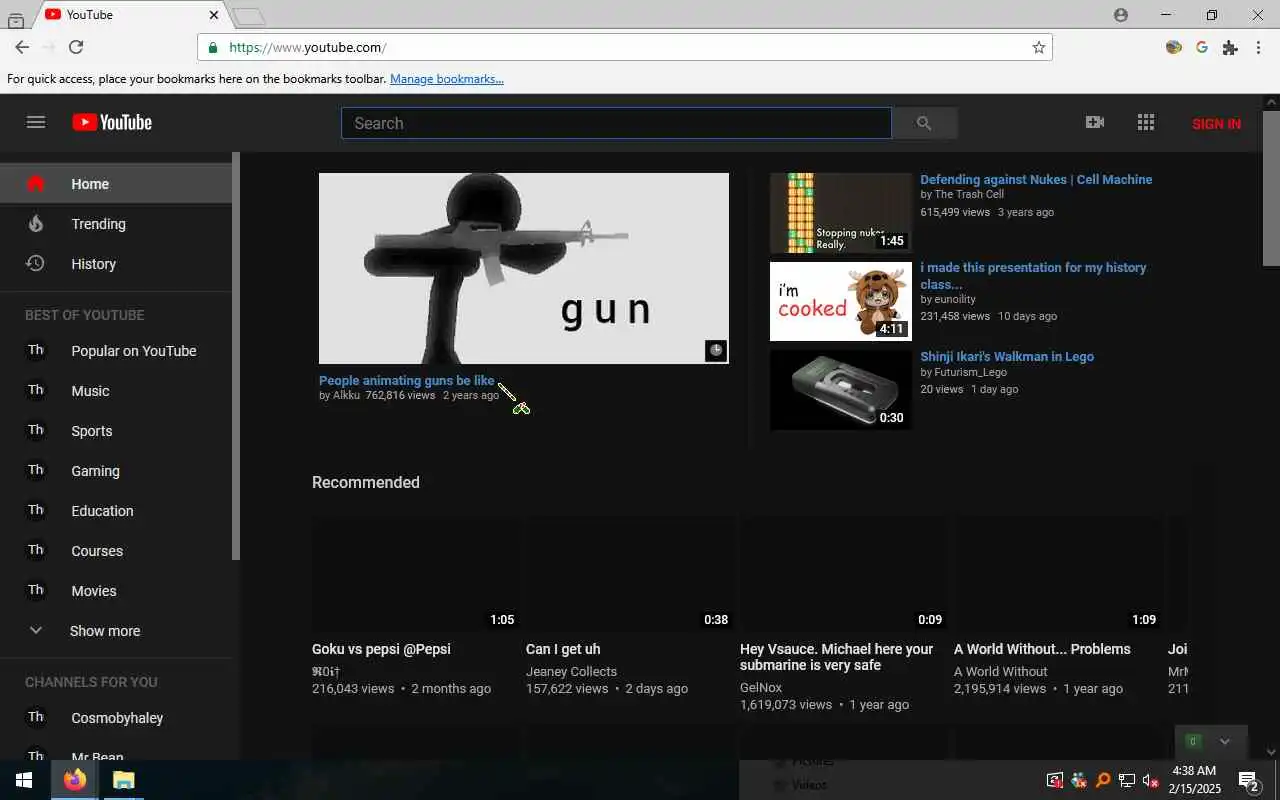
Task: Click the Trending flame icon
Action: 36,223
